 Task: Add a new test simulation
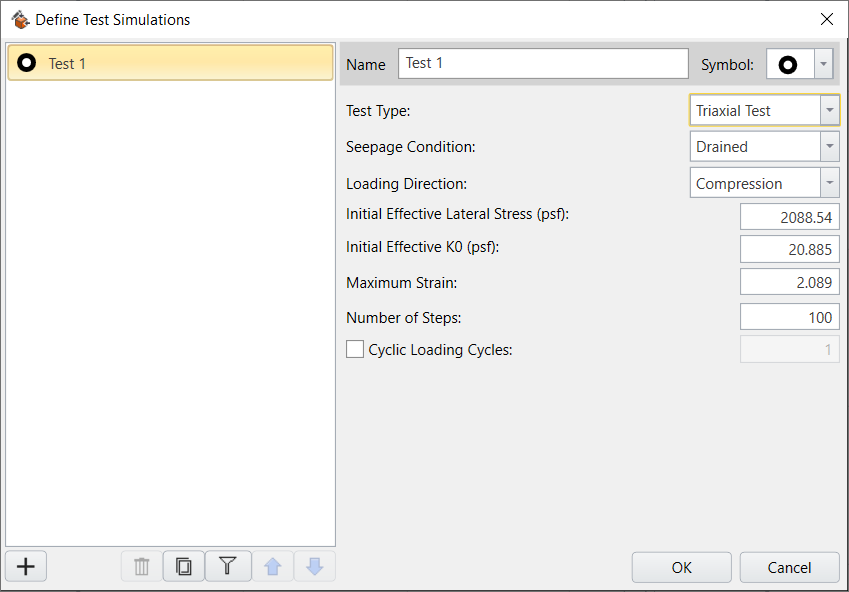[25, 566]
